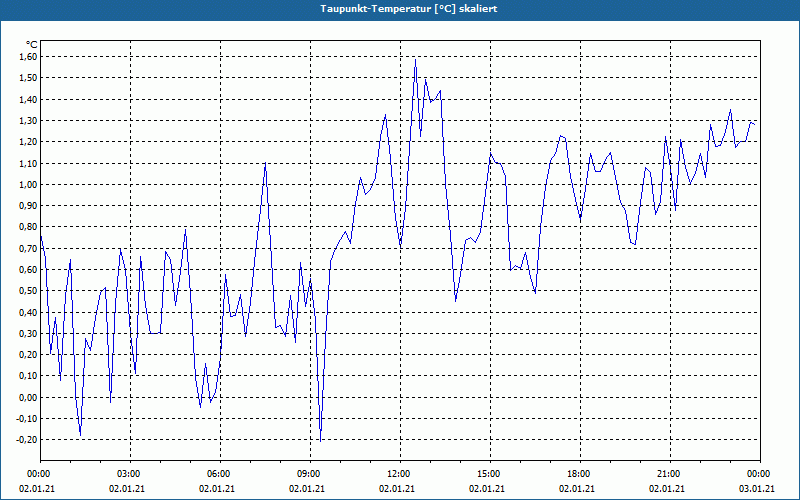Select the 02.01.21 date beneath 18:00

[577, 488]
